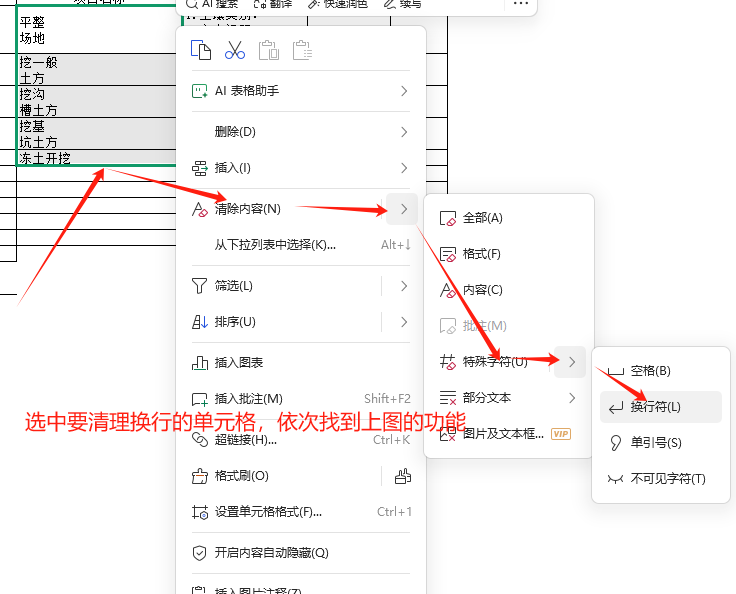Expand the 部分文本 submenu arrow
The width and height of the screenshot is (736, 594).
572,398
